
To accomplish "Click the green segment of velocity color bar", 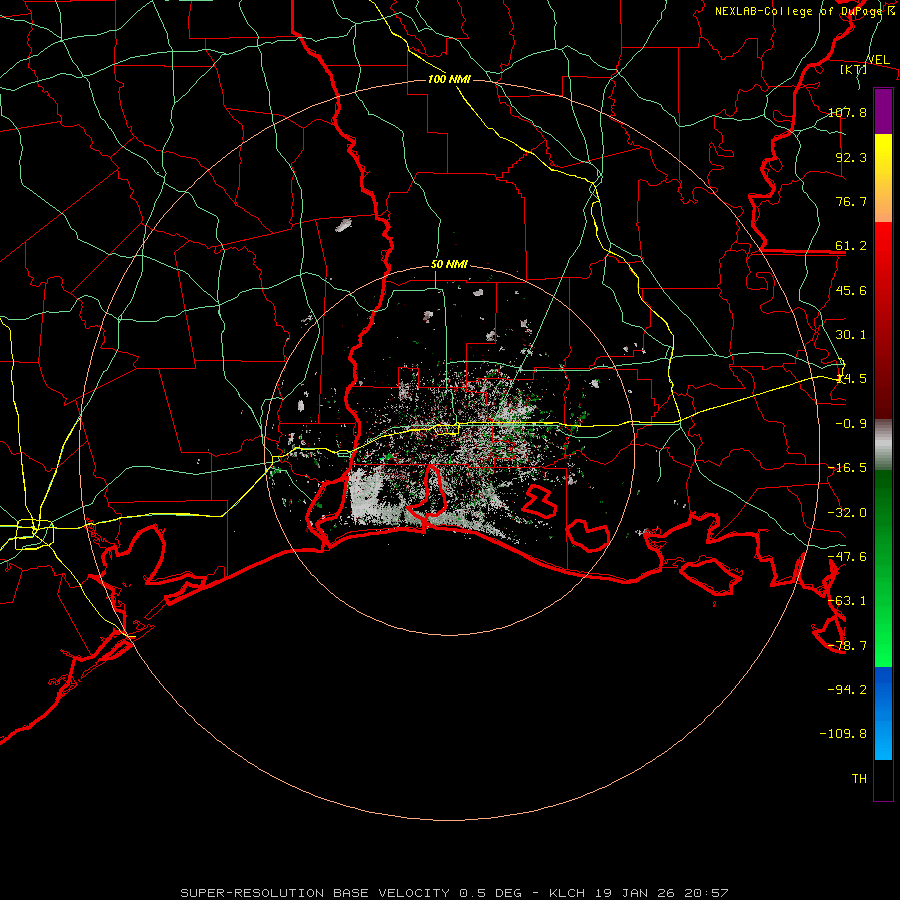I will (x=883, y=568).
